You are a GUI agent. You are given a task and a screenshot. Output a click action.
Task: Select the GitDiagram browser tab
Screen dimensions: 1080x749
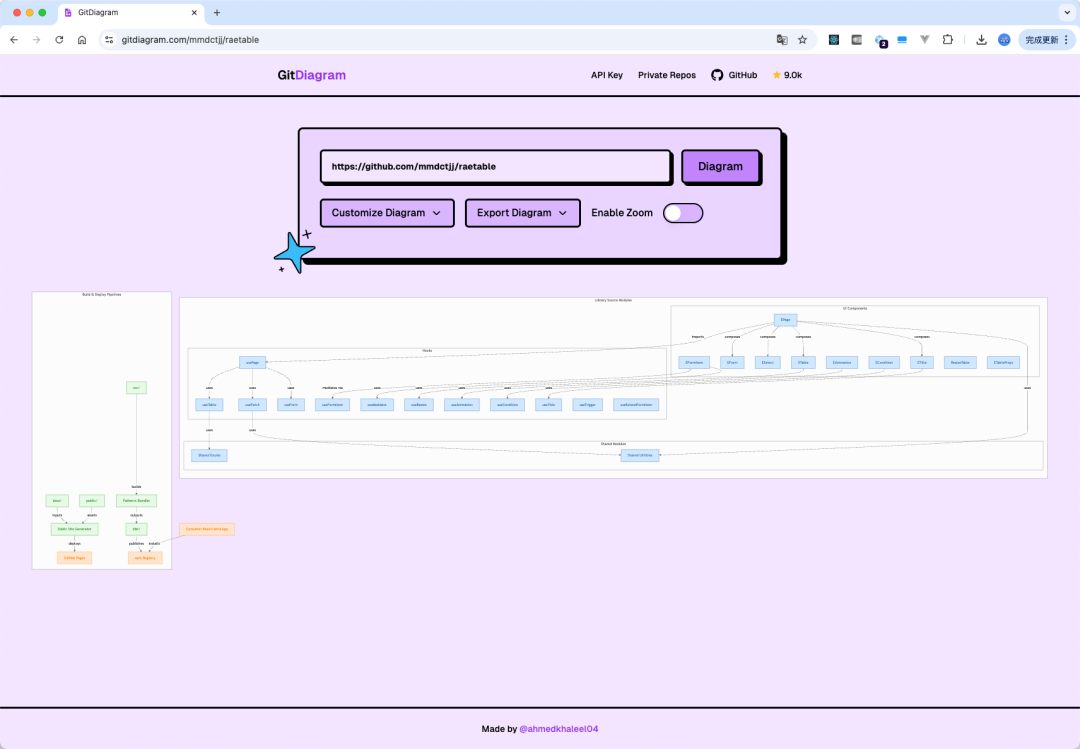click(129, 12)
